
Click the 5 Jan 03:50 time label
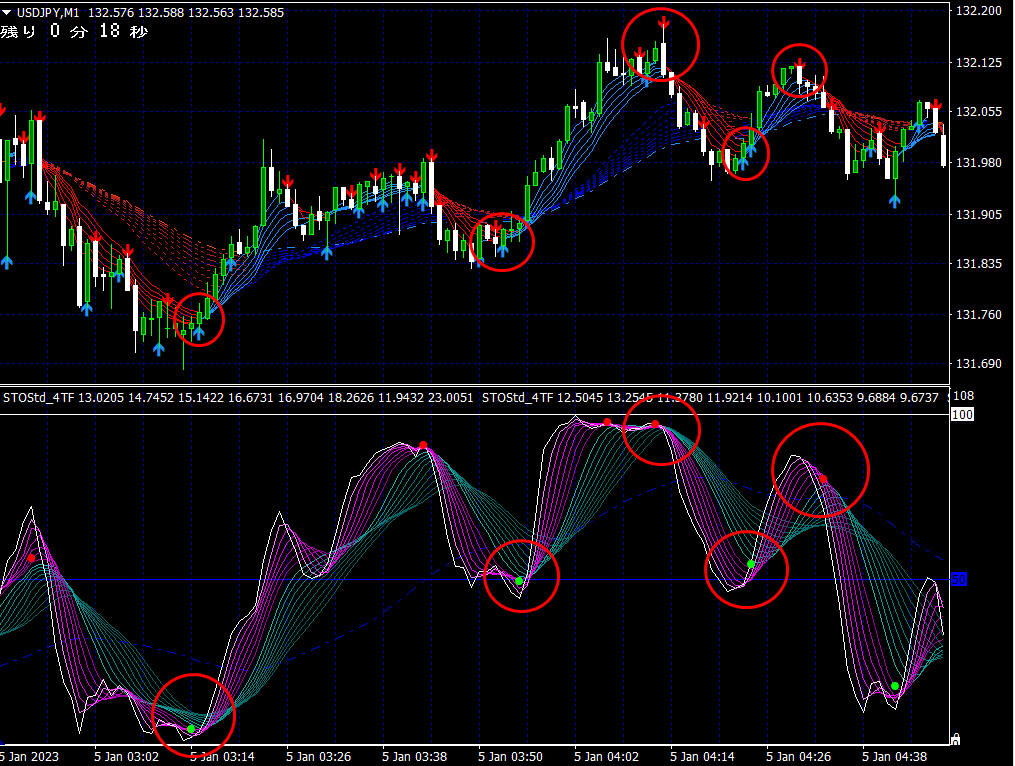(510, 756)
